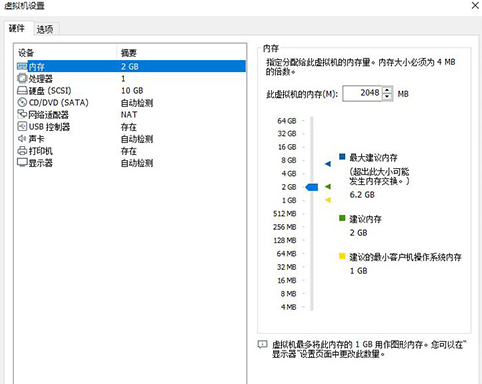The height and width of the screenshot is (384, 482).
Task: Click the 8 GB slider label
Action: coord(289,160)
